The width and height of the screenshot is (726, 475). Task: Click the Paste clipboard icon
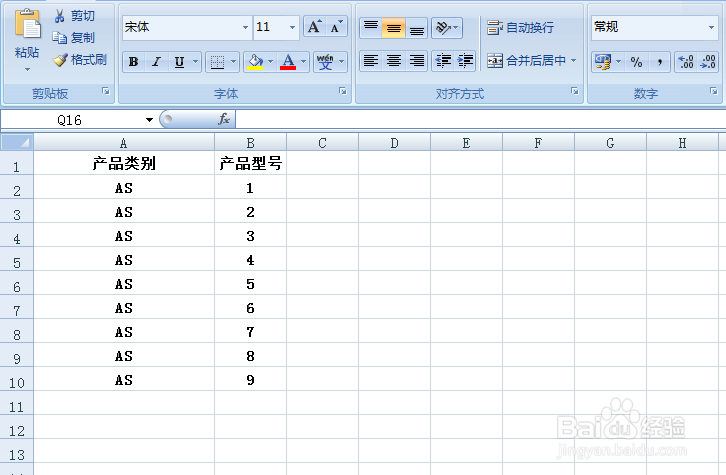(x=27, y=24)
